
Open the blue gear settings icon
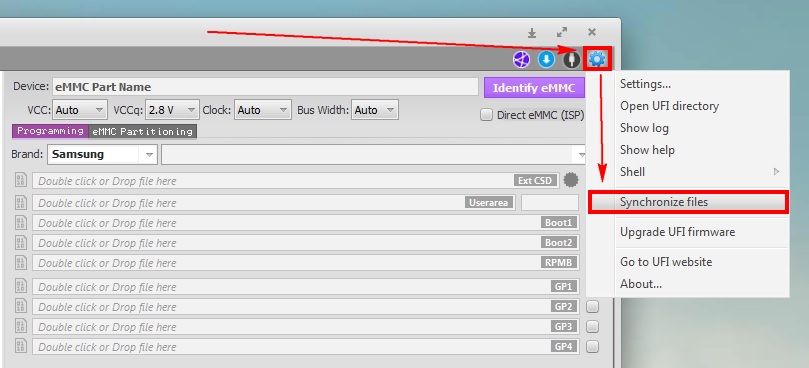(596, 60)
